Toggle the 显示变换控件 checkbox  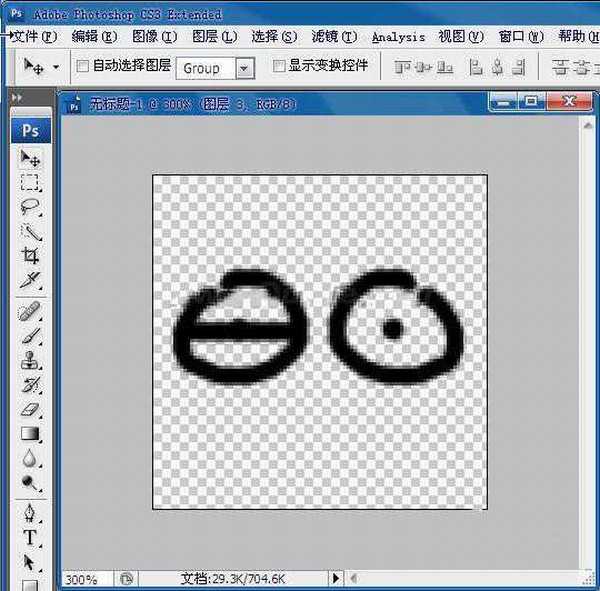click(279, 67)
